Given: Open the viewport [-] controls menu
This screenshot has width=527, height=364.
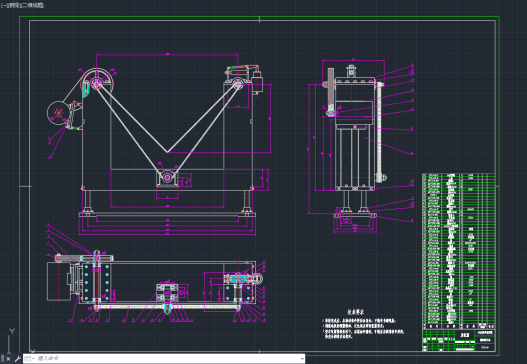Looking at the screenshot, I should pyautogui.click(x=2, y=5).
